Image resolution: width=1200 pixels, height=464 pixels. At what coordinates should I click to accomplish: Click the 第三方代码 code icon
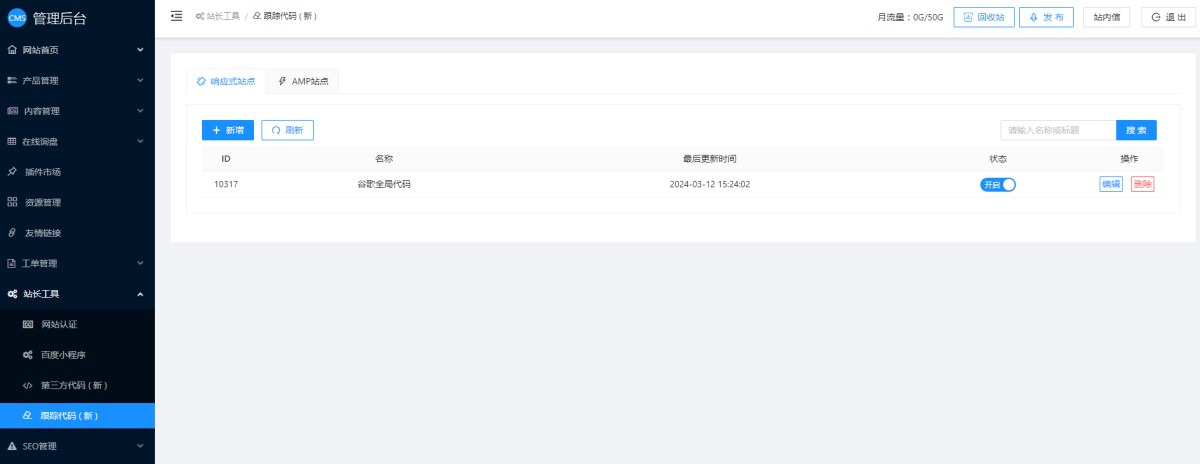tap(28, 386)
